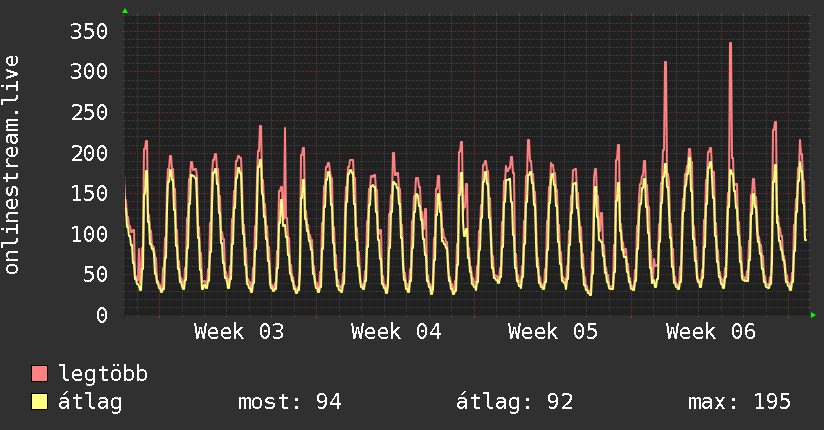Click the green arrow atop the y-axis

coord(124,11)
